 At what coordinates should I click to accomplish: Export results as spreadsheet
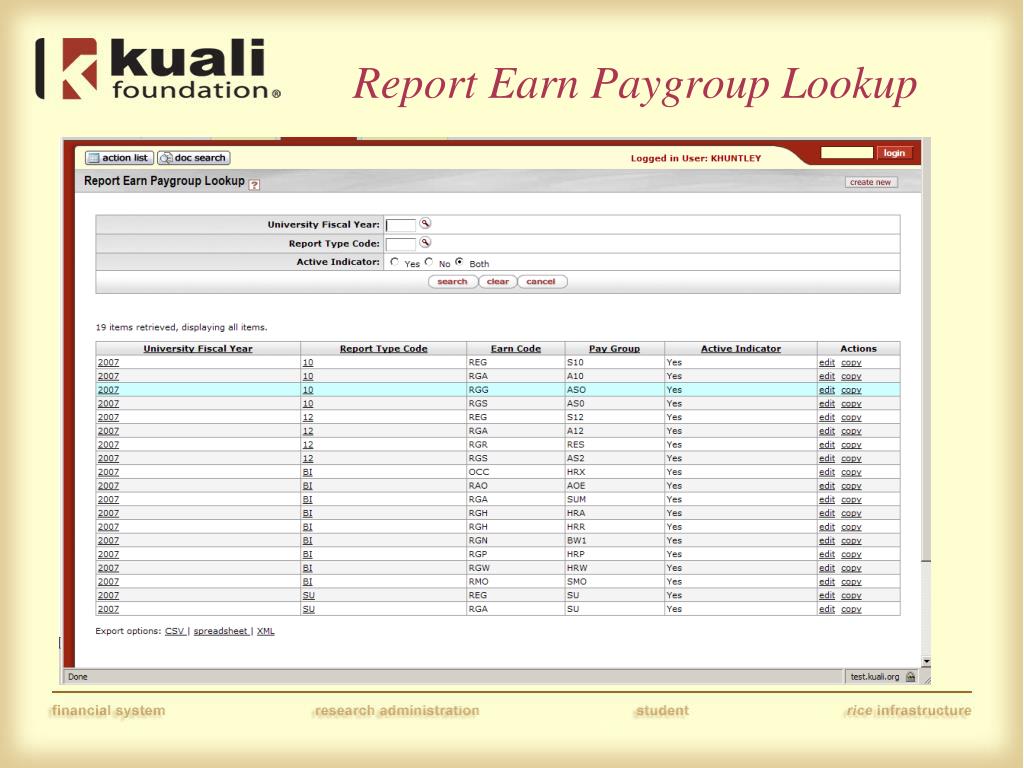tap(221, 631)
